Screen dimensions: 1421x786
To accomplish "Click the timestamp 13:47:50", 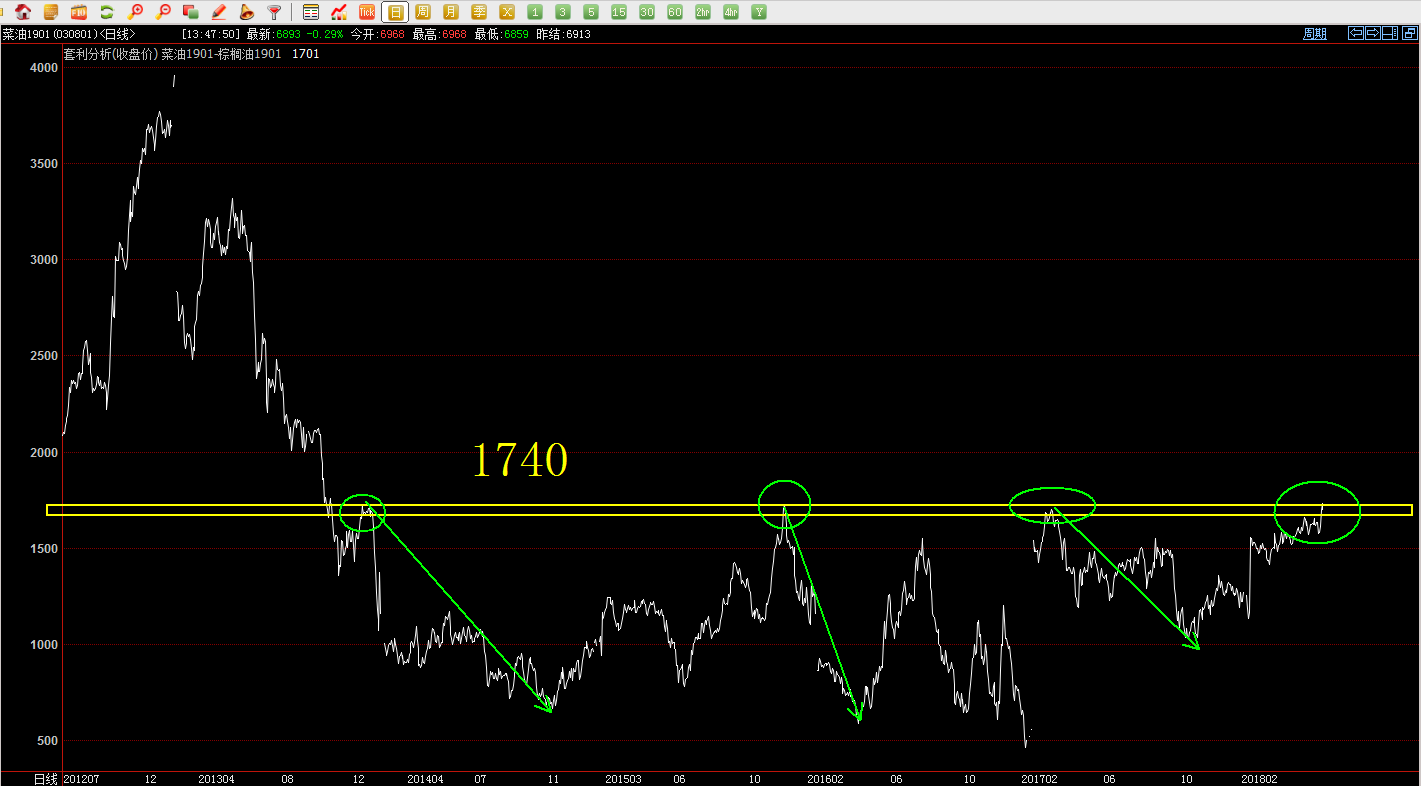I will click(x=211, y=34).
